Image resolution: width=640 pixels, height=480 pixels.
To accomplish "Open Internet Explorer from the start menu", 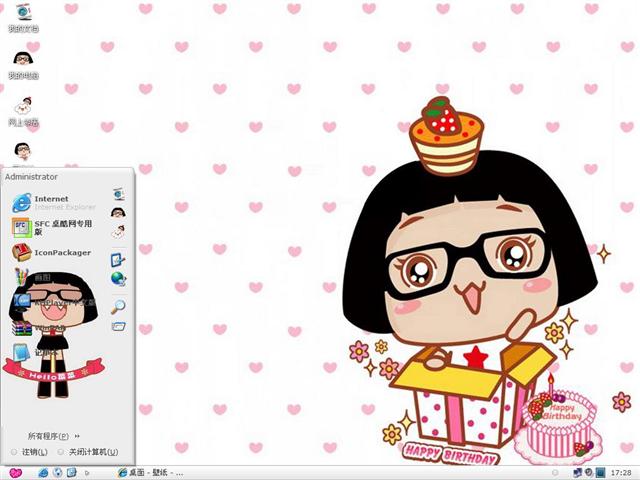I will (50, 202).
